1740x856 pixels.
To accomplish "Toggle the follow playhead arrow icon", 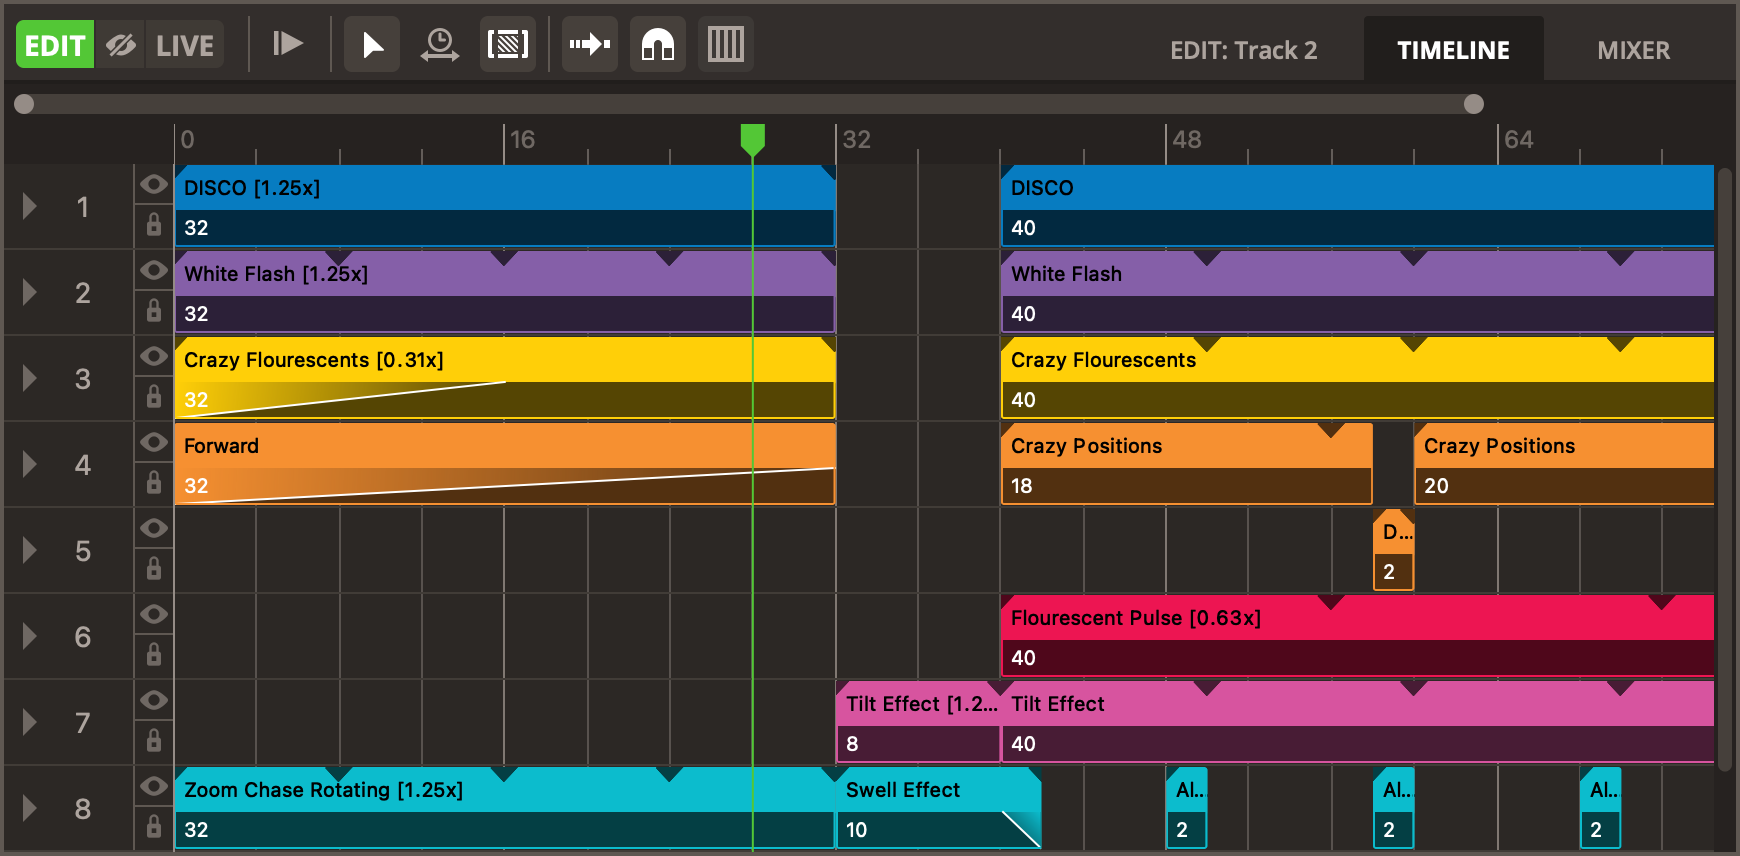I will 589,45.
